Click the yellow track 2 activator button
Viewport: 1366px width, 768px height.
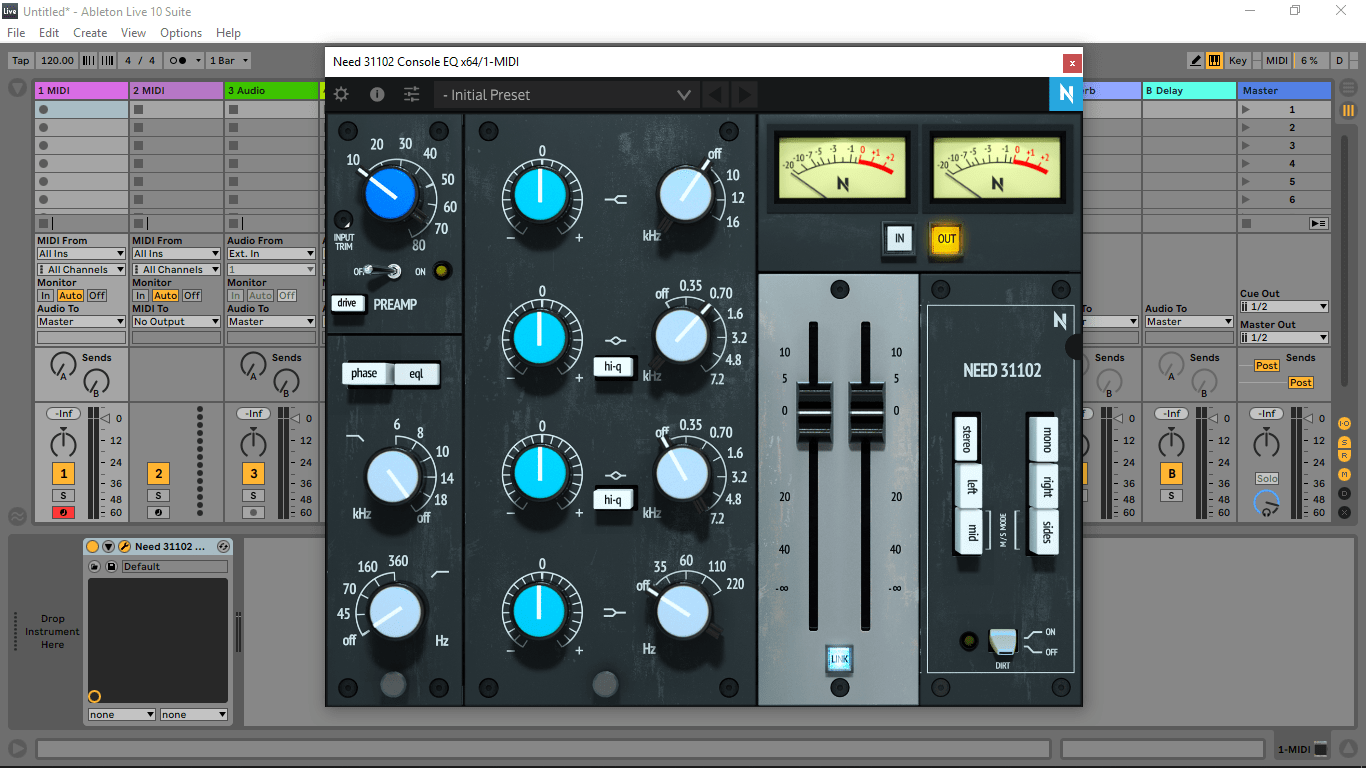tap(158, 474)
